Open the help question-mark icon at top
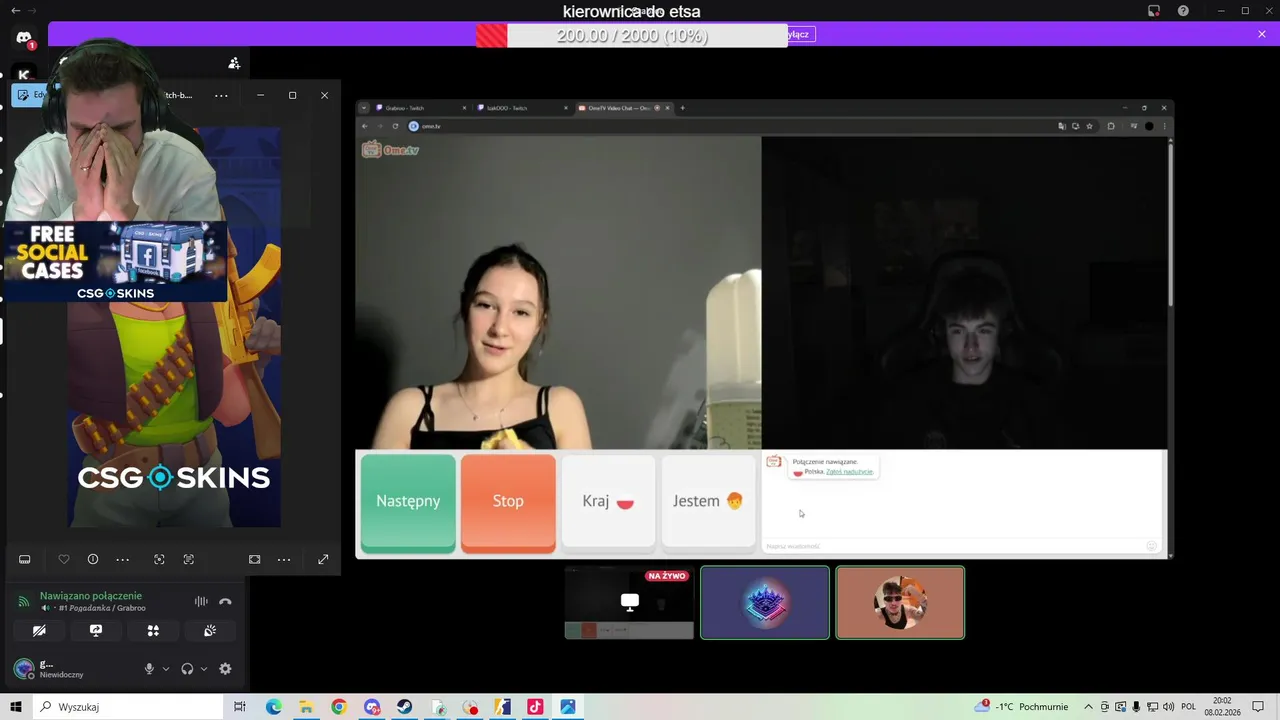Screen dimensions: 1280x720 pos(1183,11)
